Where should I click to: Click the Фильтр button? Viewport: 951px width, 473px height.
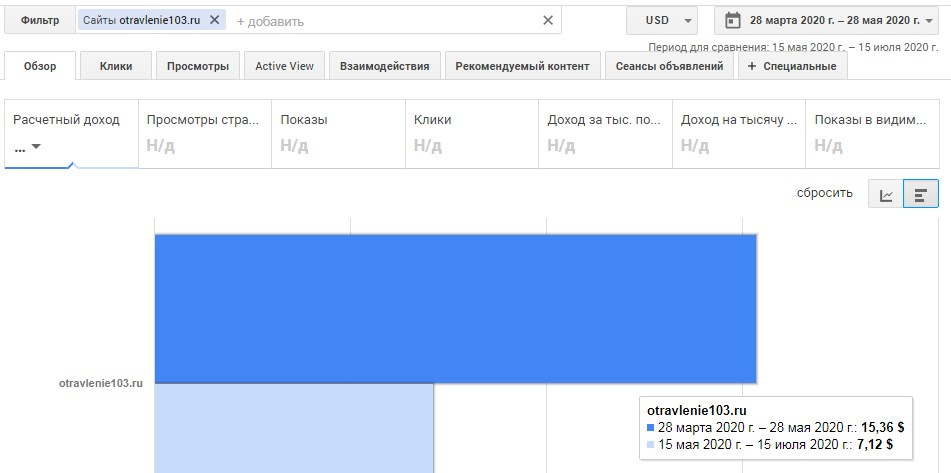(40, 20)
